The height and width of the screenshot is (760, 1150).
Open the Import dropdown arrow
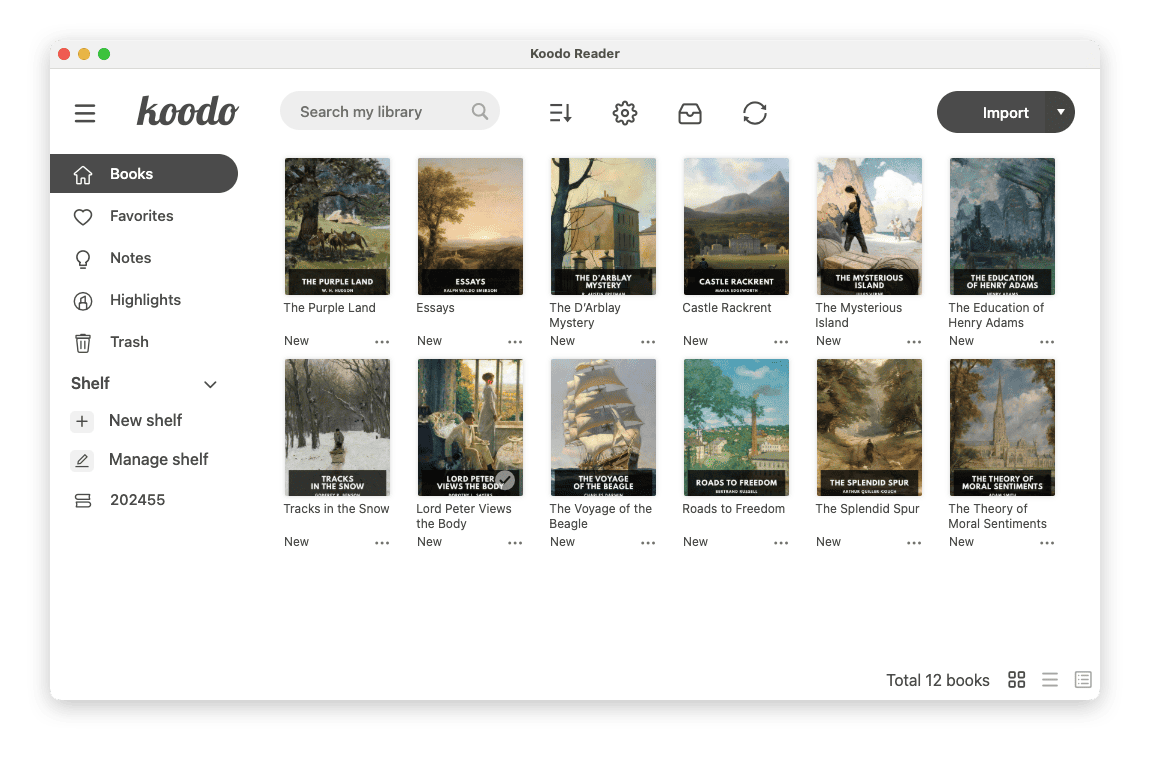(1060, 112)
